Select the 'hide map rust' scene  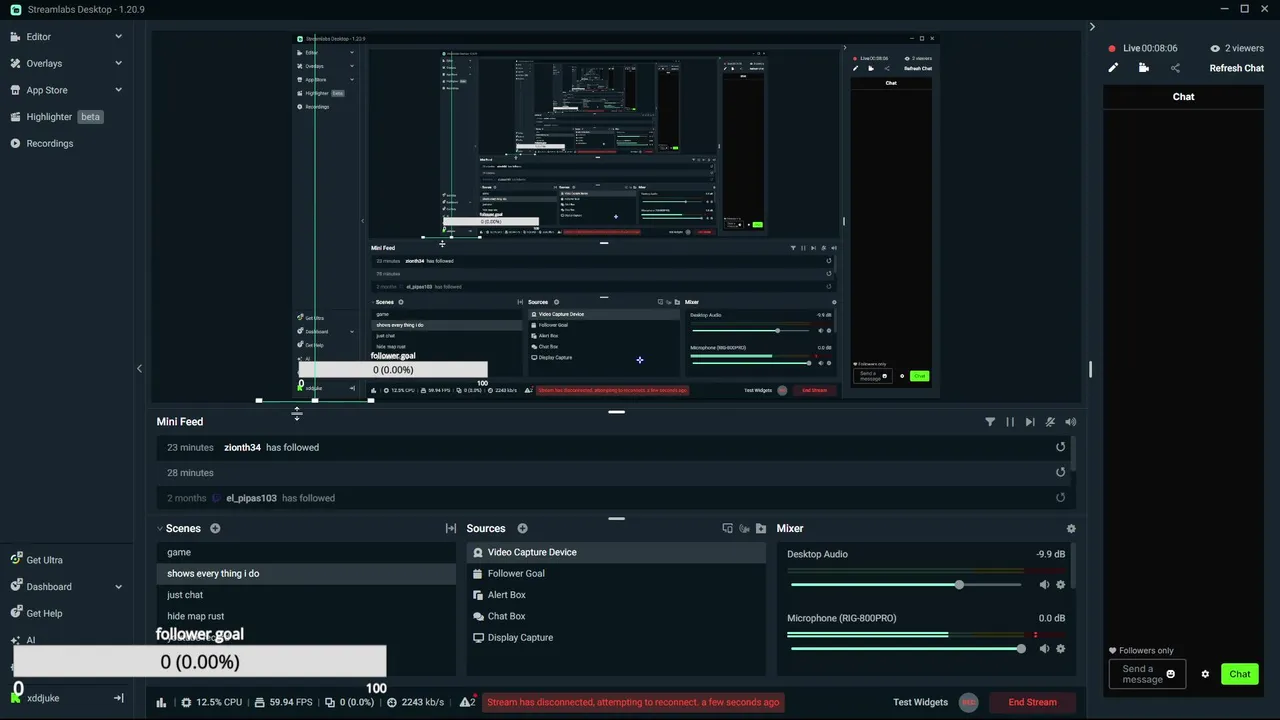[306, 616]
